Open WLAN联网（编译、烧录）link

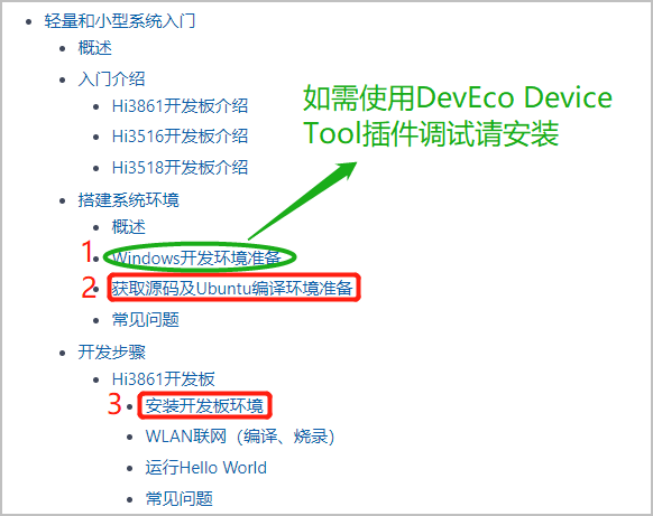pos(240,437)
